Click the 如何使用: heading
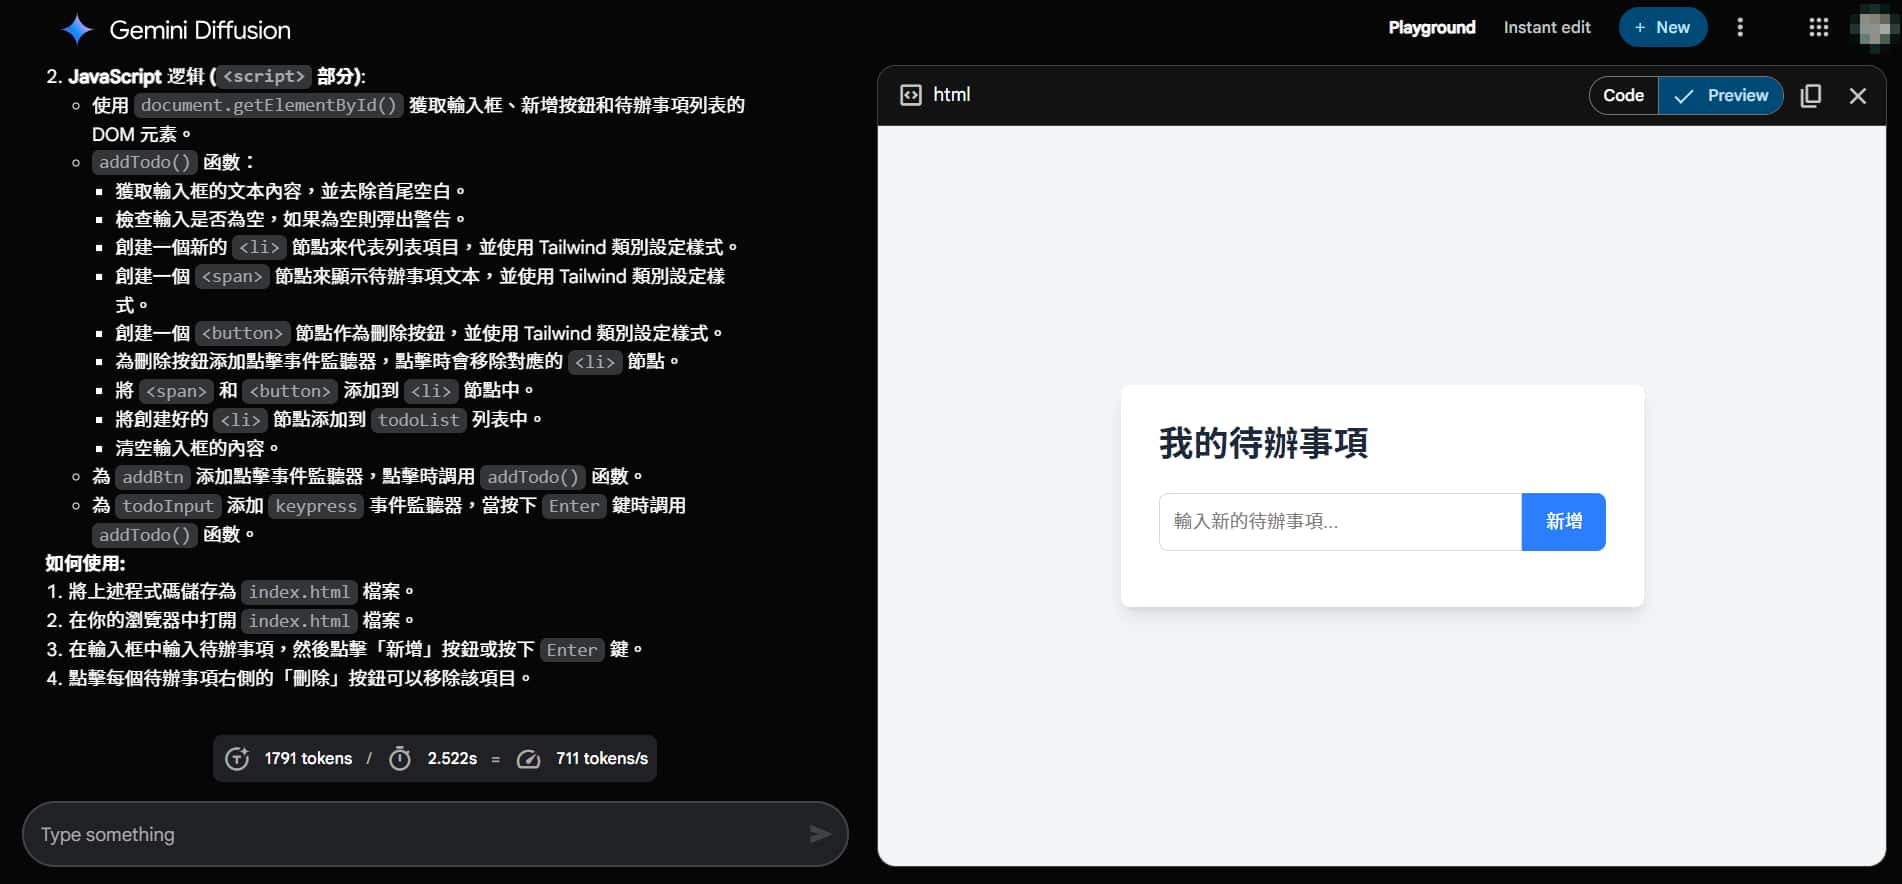Image resolution: width=1902 pixels, height=884 pixels. coord(85,563)
